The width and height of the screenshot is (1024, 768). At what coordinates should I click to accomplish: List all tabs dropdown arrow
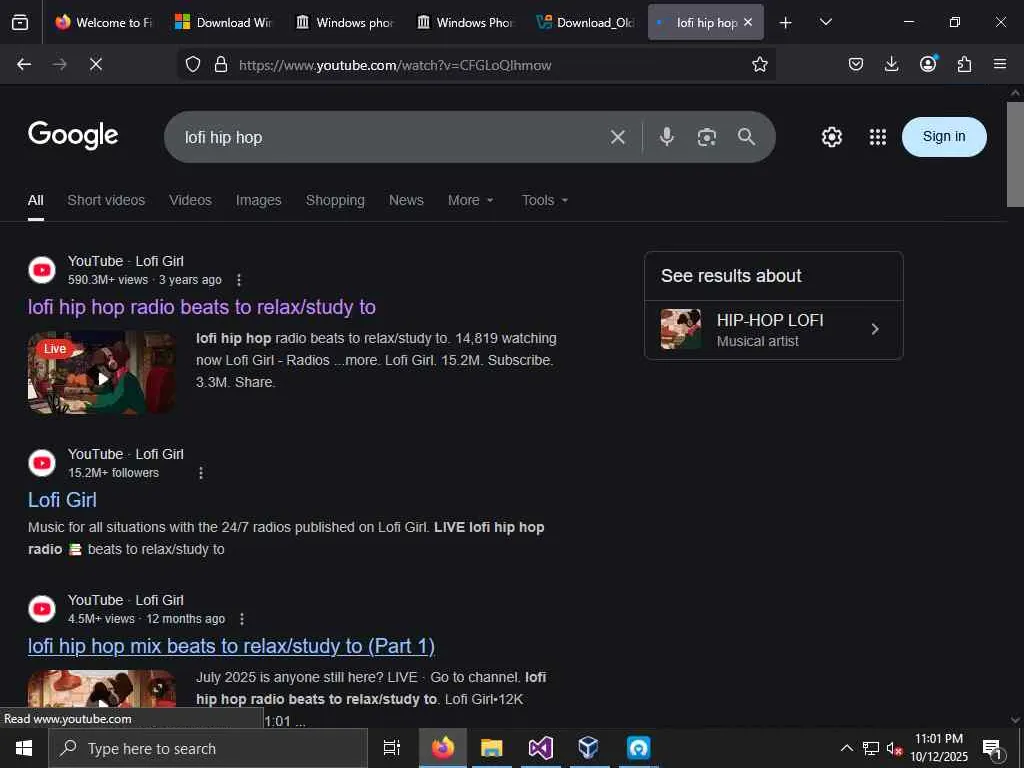[825, 22]
